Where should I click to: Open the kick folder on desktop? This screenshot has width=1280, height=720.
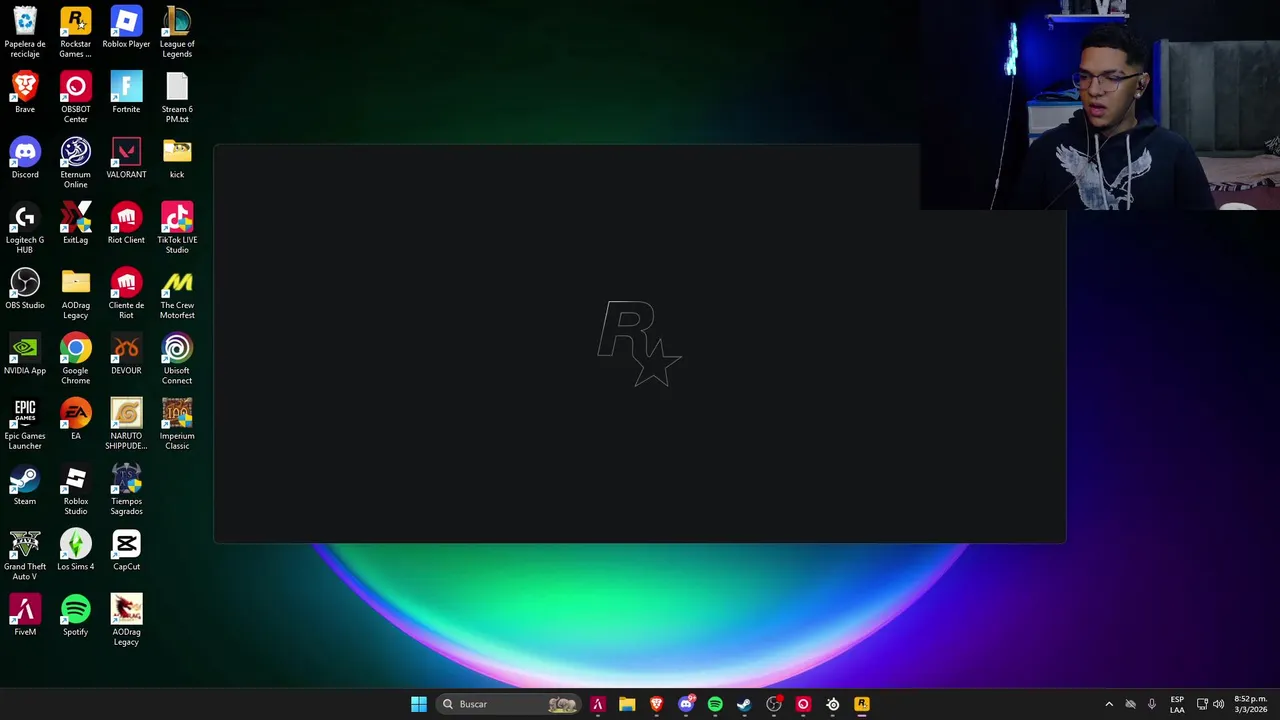(177, 158)
